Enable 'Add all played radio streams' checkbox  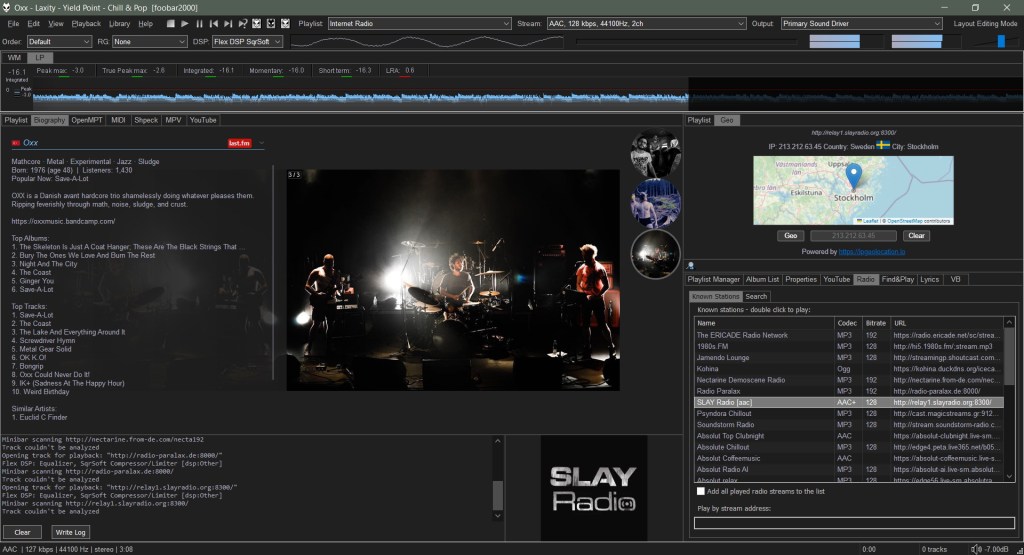point(700,491)
